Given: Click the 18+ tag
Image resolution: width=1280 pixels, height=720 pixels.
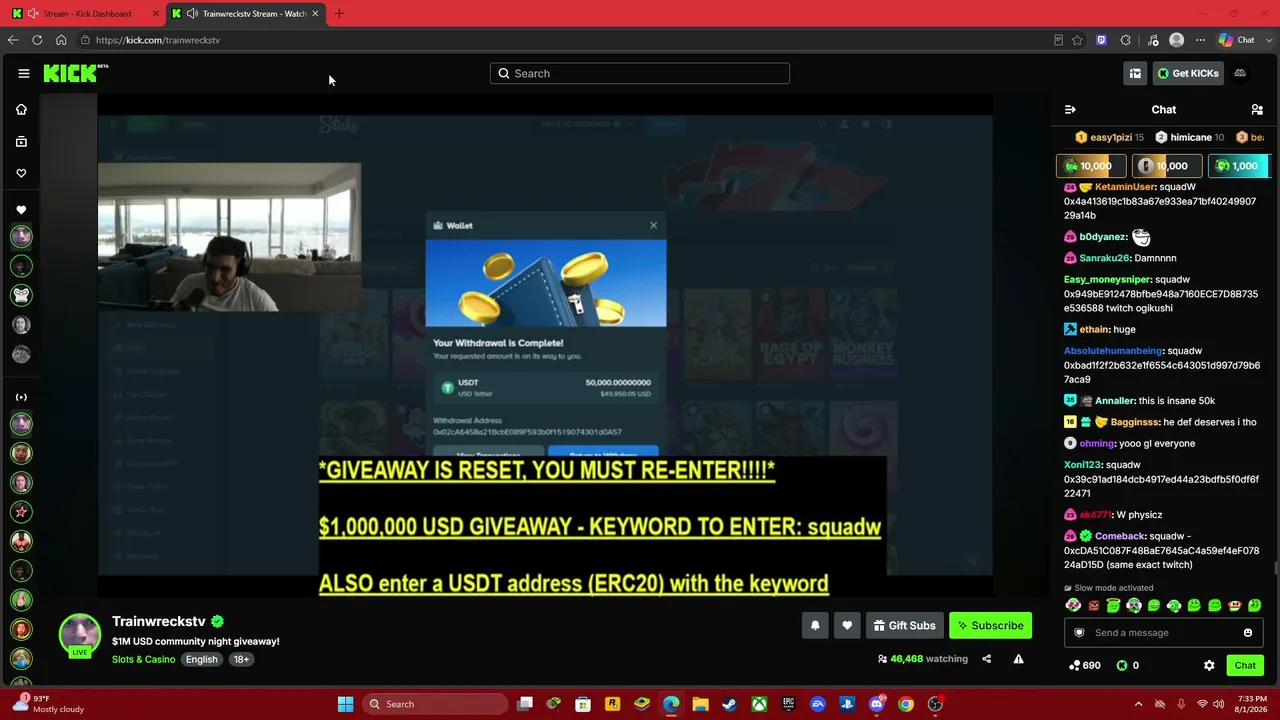Looking at the screenshot, I should point(241,659).
